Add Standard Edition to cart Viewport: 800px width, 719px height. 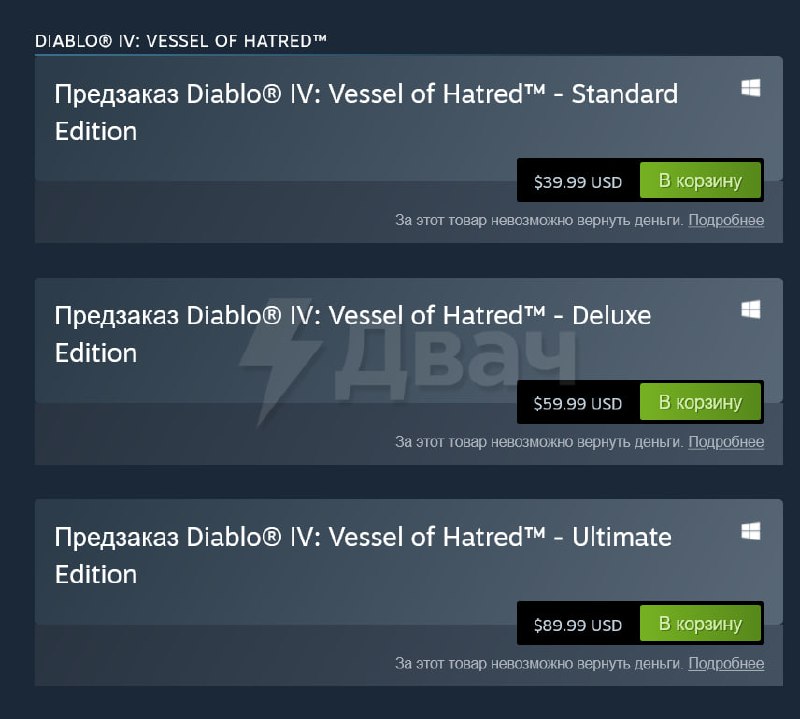point(700,181)
